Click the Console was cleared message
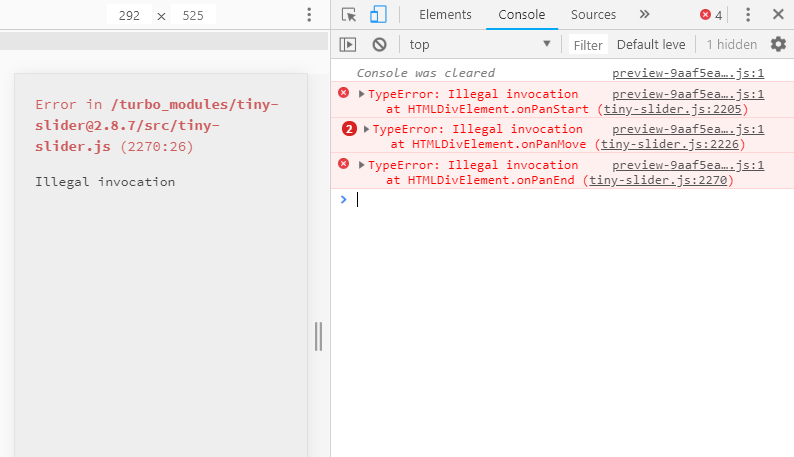This screenshot has height=457, width=794. point(425,73)
